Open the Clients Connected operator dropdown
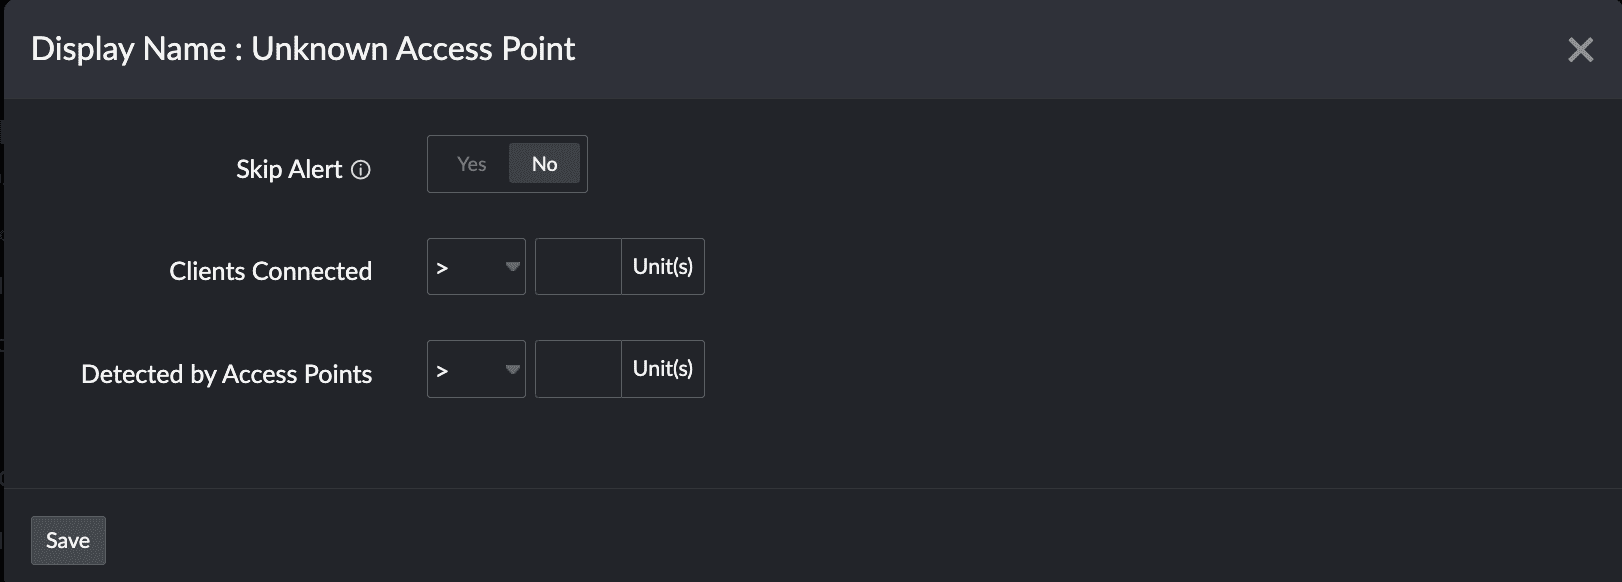 [x=476, y=267]
